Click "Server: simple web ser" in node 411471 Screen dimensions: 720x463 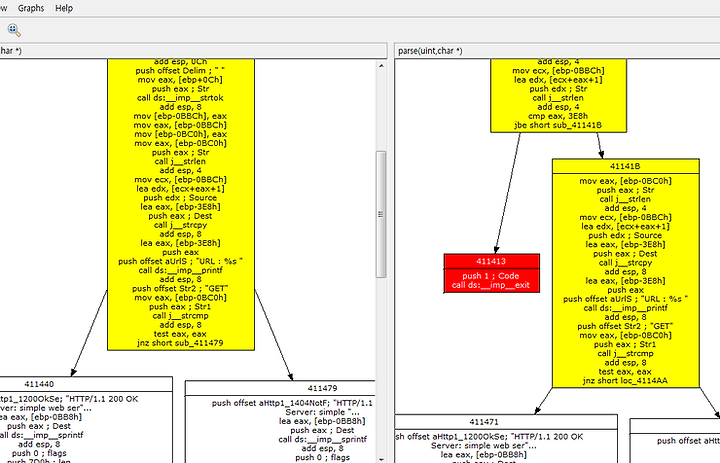click(x=484, y=446)
